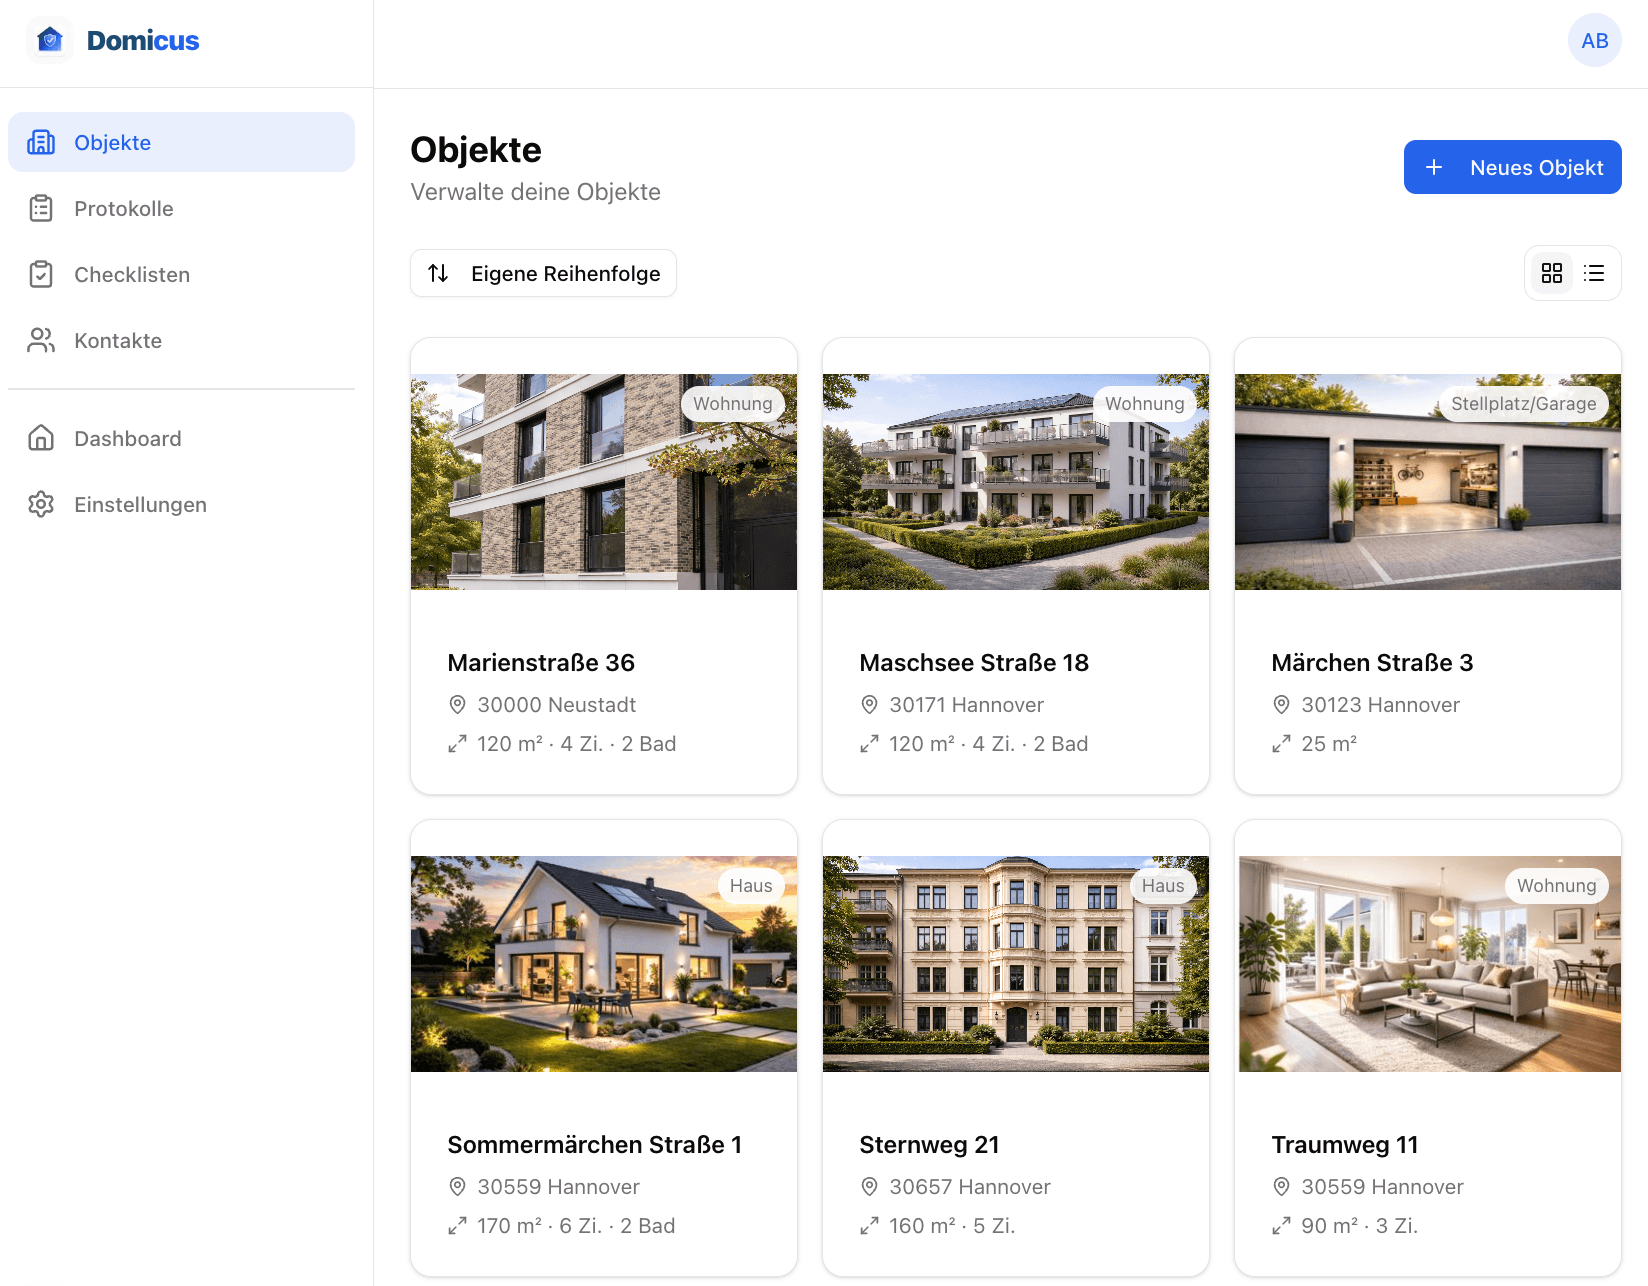Image resolution: width=1648 pixels, height=1286 pixels.
Task: Select the Objekte building icon in sidebar
Action: click(x=41, y=142)
